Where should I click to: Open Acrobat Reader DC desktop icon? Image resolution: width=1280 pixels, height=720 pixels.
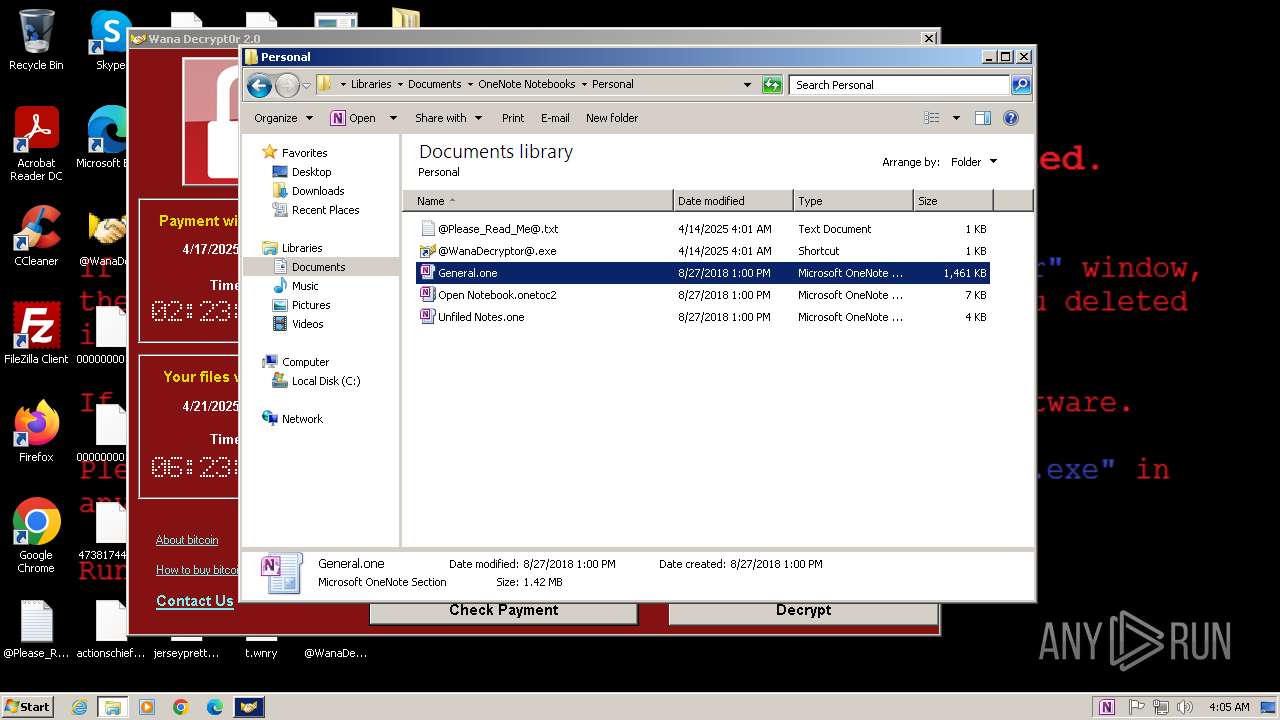[x=36, y=145]
